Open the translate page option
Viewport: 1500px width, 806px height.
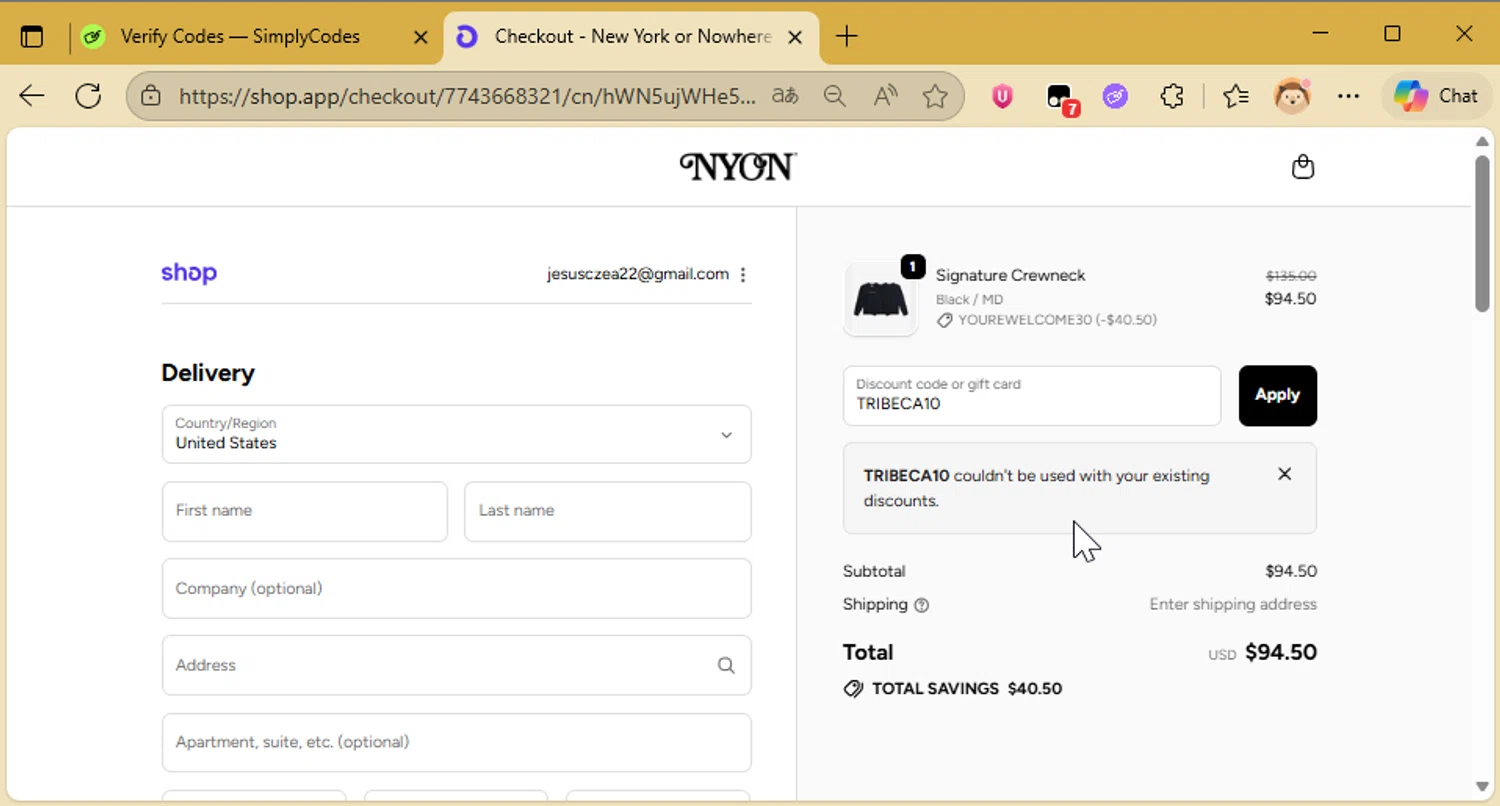785,96
